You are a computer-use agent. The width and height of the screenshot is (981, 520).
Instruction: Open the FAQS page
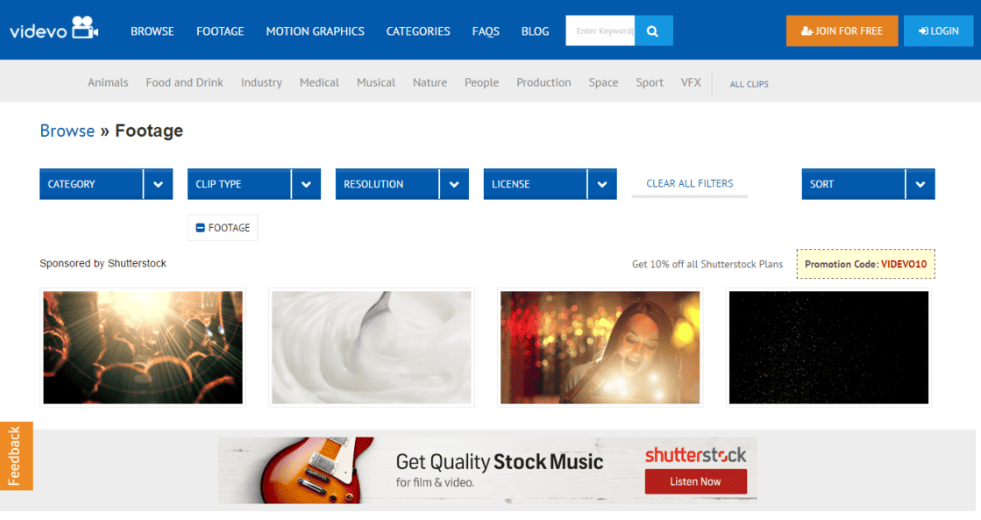[485, 31]
